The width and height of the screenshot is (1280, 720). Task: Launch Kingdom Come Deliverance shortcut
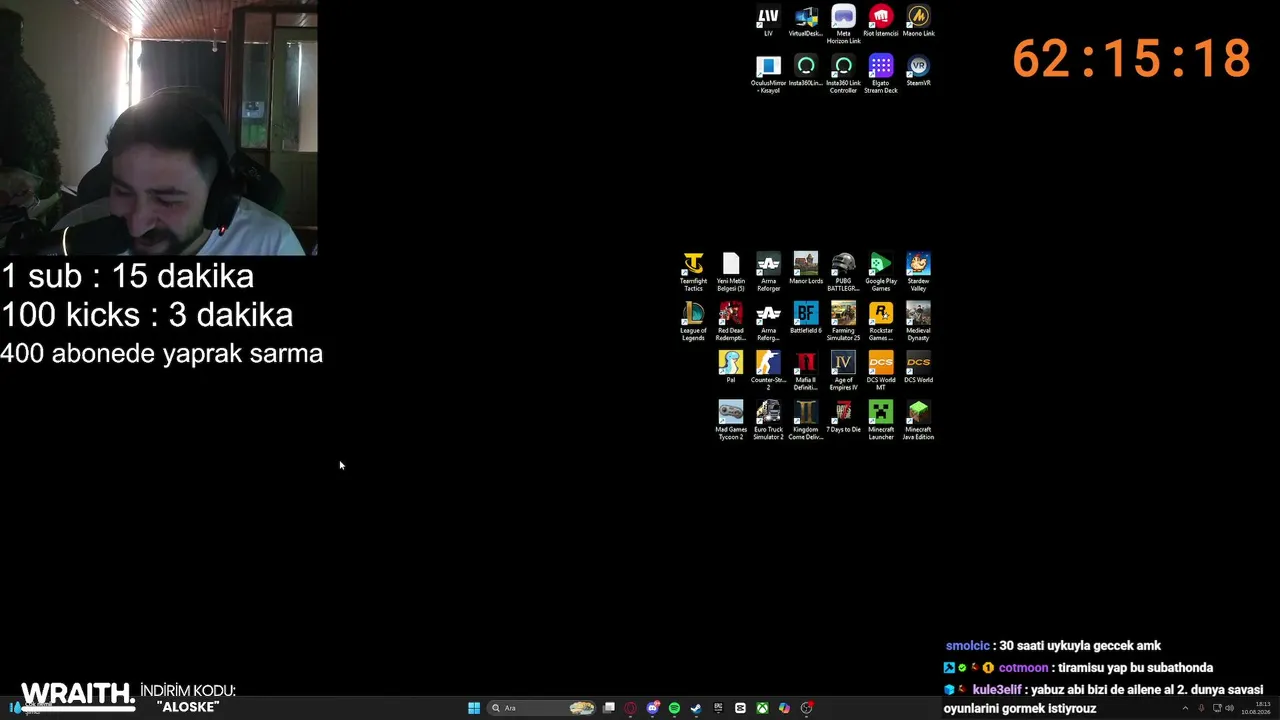806,421
